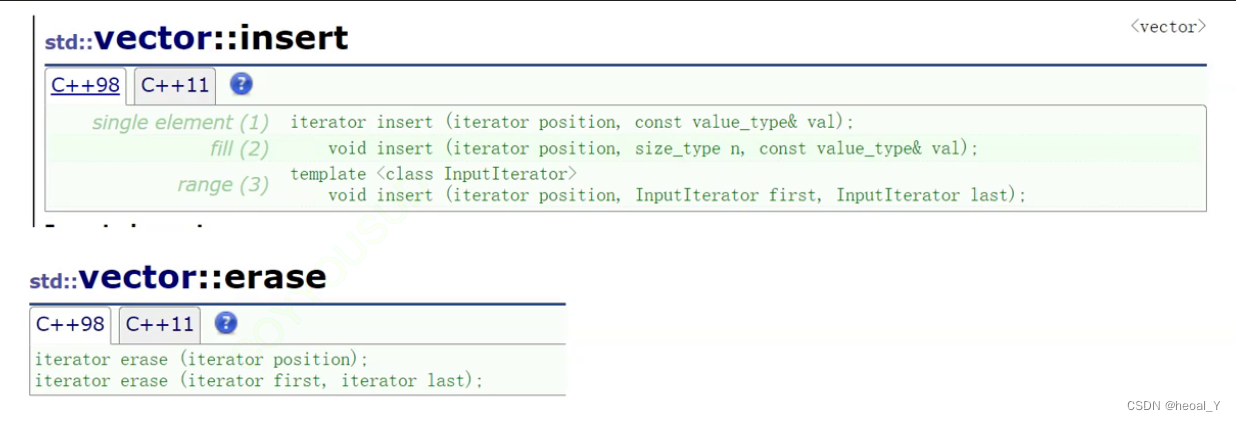Click the help question-mark icon beside erase tabs

[x=226, y=323]
